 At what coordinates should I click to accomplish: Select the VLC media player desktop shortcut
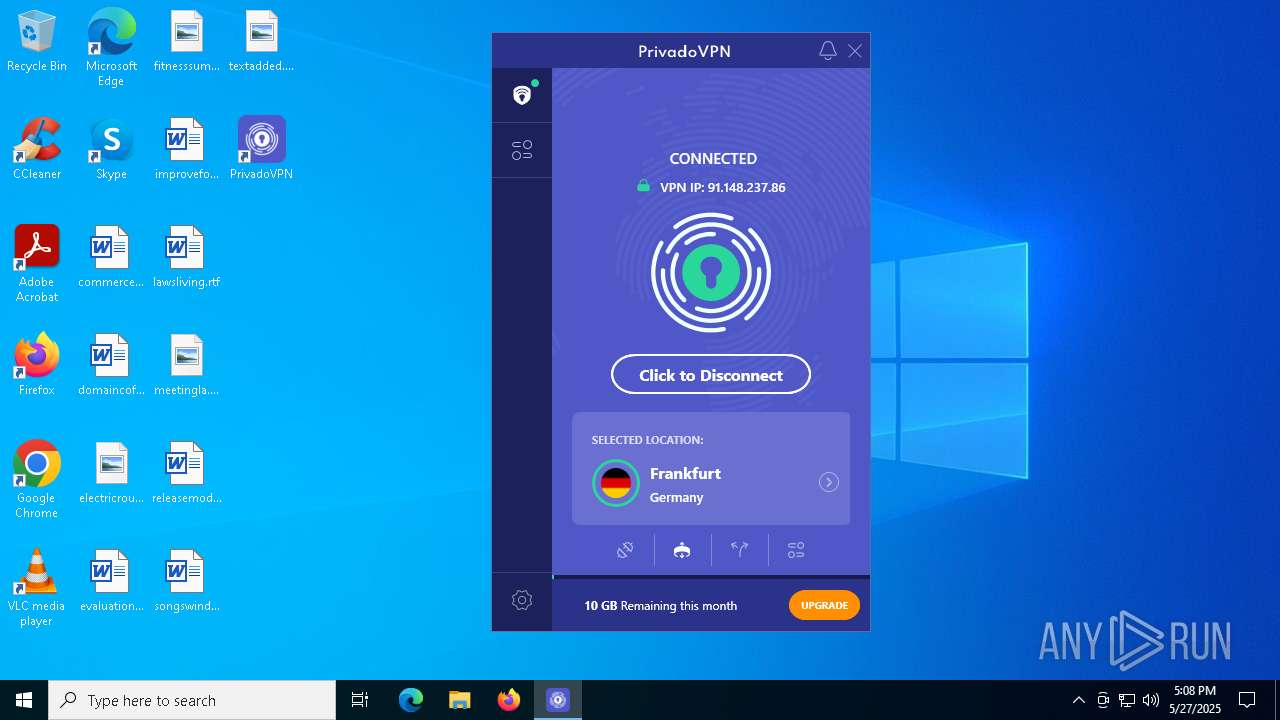[x=37, y=588]
